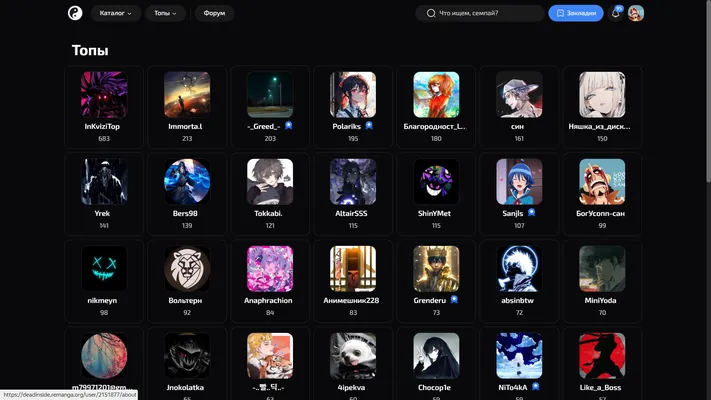The width and height of the screenshot is (711, 400).
Task: Open the Вольтерн lion avatar card
Action: 187,281
